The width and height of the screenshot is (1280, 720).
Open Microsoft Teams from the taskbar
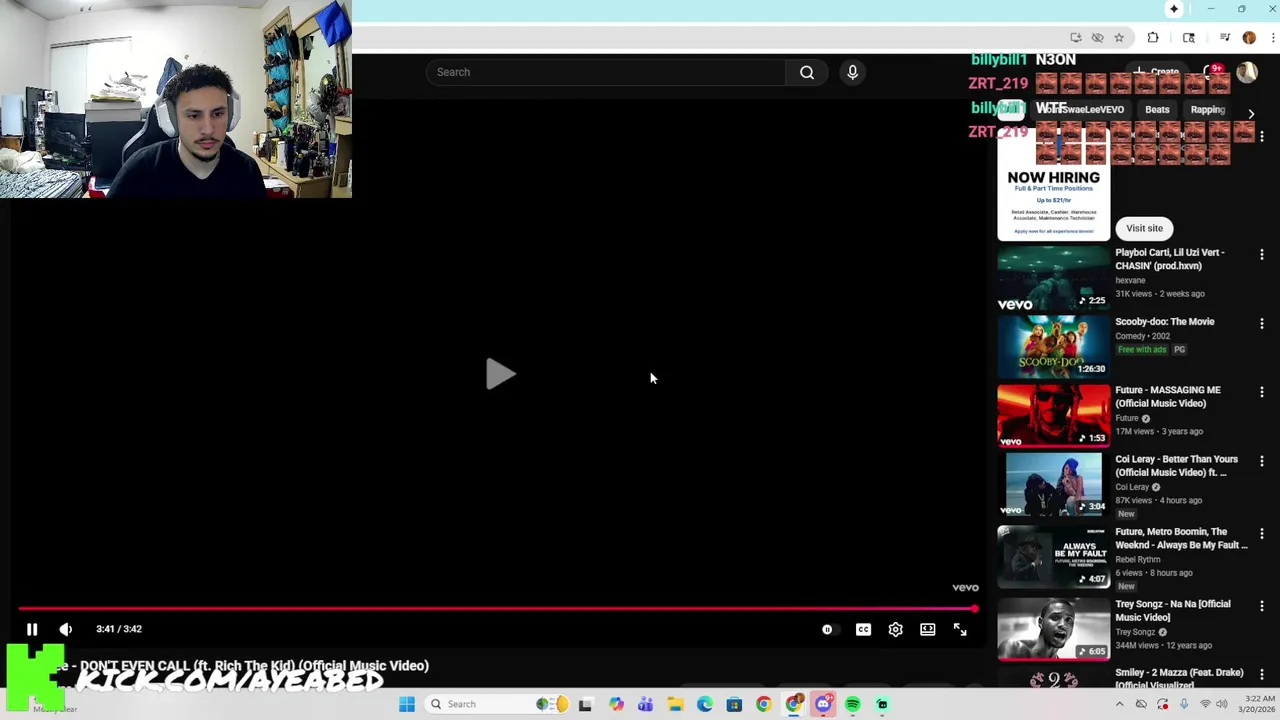pos(645,704)
